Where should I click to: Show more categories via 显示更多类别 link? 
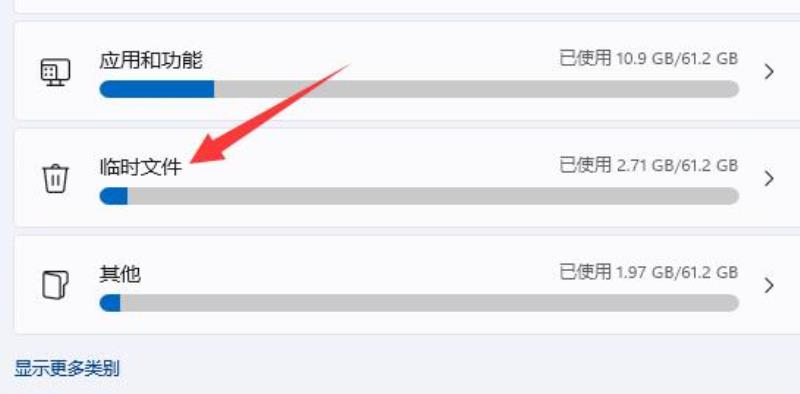67,368
